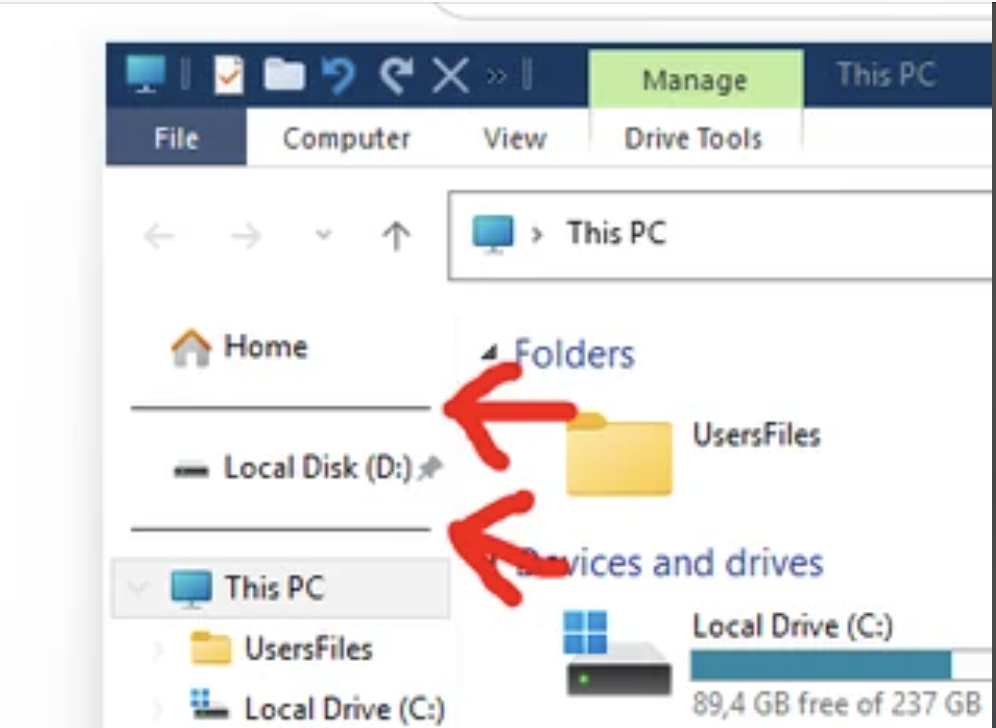Click Local Drive (C:) label in drives
Screen dimensions: 996x728
793,626
